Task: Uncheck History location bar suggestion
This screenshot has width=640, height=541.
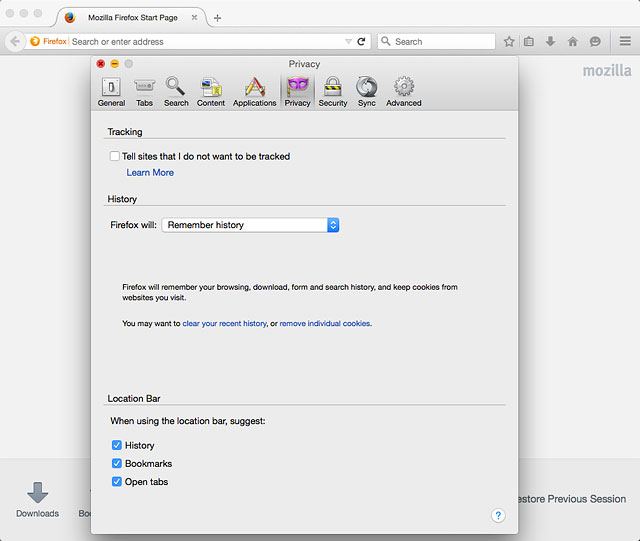Action: [x=117, y=445]
